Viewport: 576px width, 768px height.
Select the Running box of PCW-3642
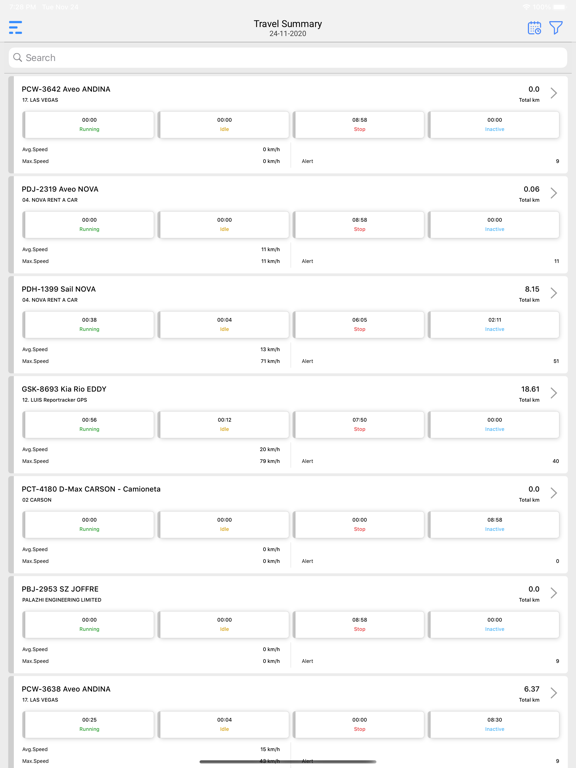point(89,125)
